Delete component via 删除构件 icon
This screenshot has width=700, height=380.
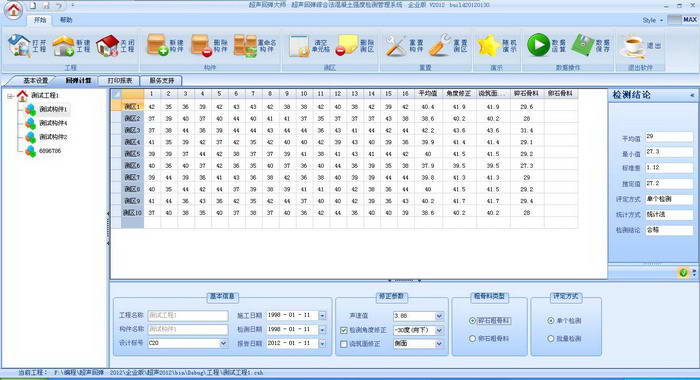coord(201,45)
